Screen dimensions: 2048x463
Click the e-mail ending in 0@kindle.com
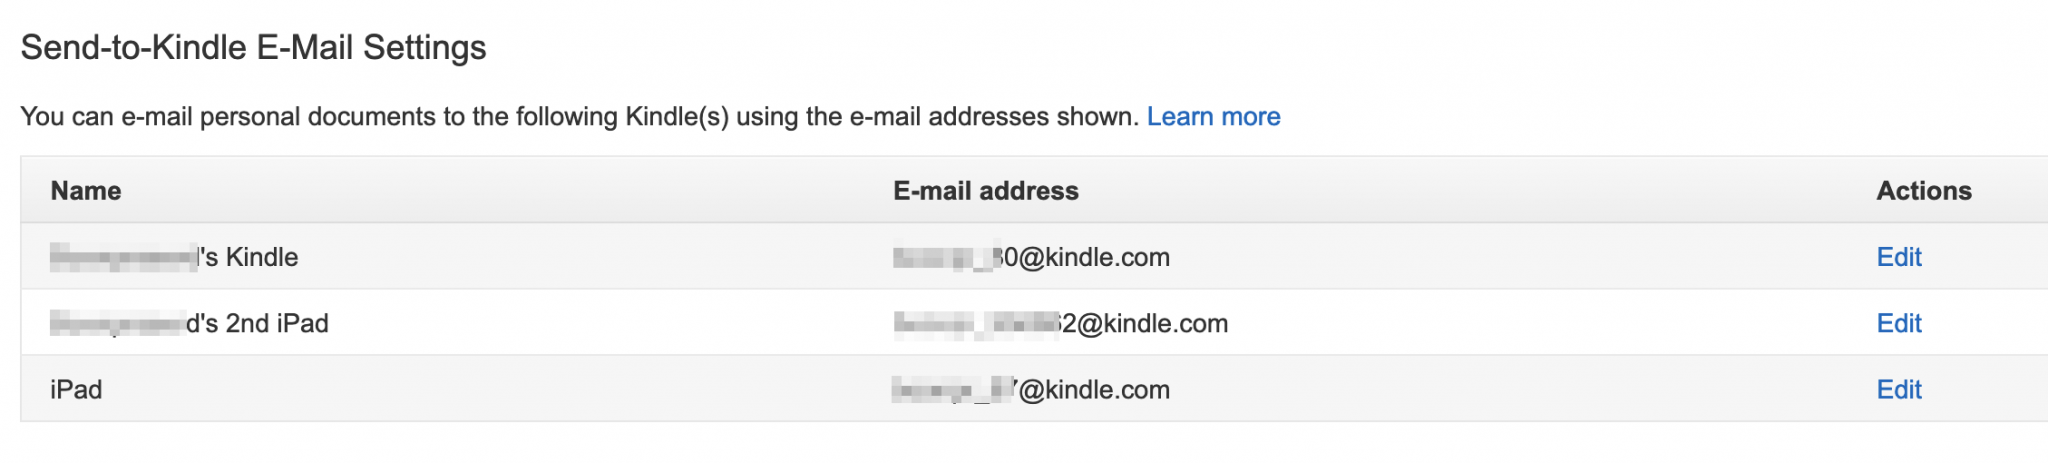click(1031, 257)
